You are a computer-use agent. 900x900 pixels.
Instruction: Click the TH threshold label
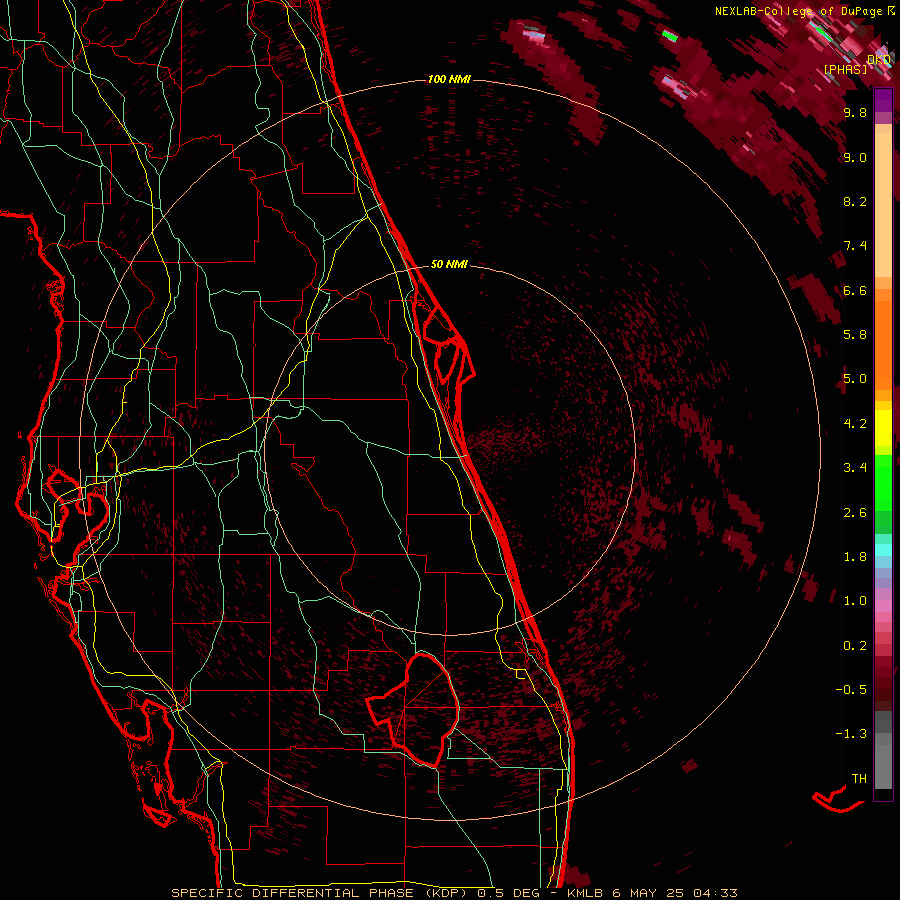pyautogui.click(x=859, y=779)
